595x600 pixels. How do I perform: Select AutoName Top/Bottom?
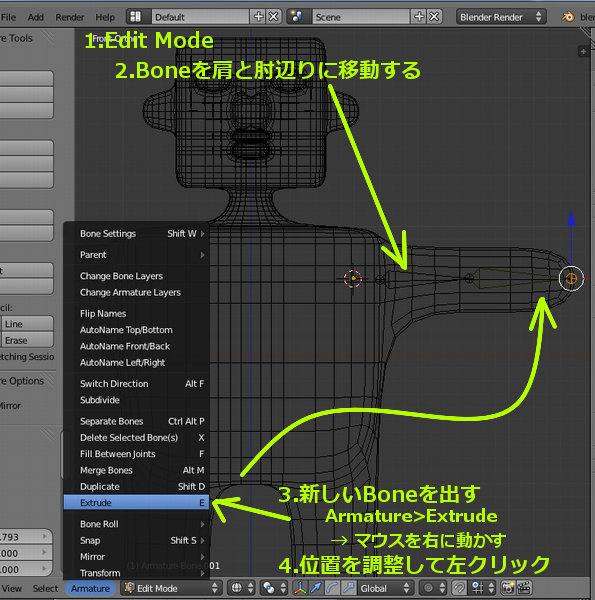click(137, 330)
